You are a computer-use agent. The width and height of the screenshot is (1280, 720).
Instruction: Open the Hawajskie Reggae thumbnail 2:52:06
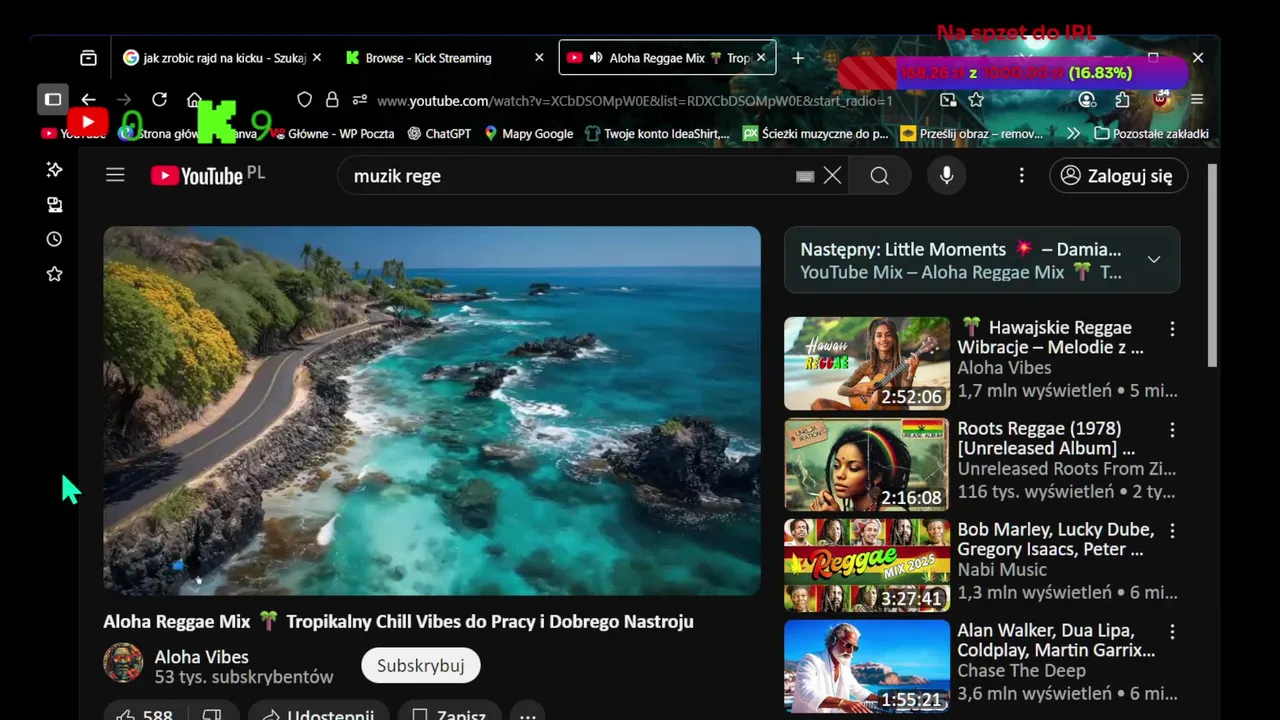[x=867, y=364]
